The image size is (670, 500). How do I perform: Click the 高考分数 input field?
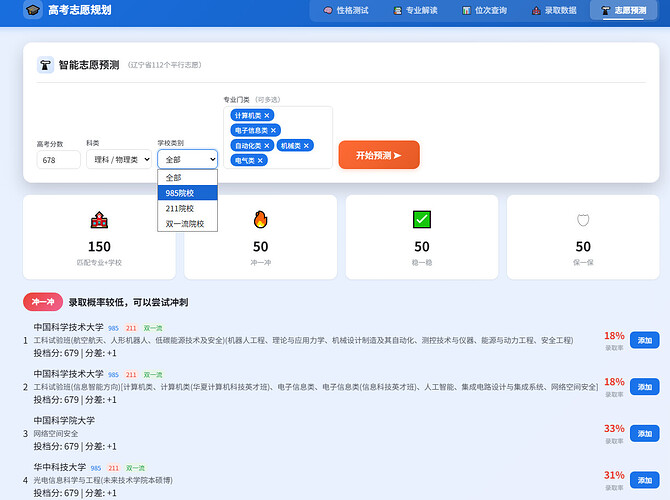click(x=59, y=160)
